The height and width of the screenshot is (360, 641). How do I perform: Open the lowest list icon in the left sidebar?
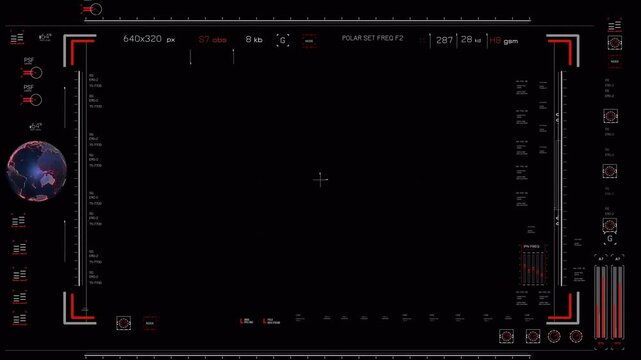point(19,319)
